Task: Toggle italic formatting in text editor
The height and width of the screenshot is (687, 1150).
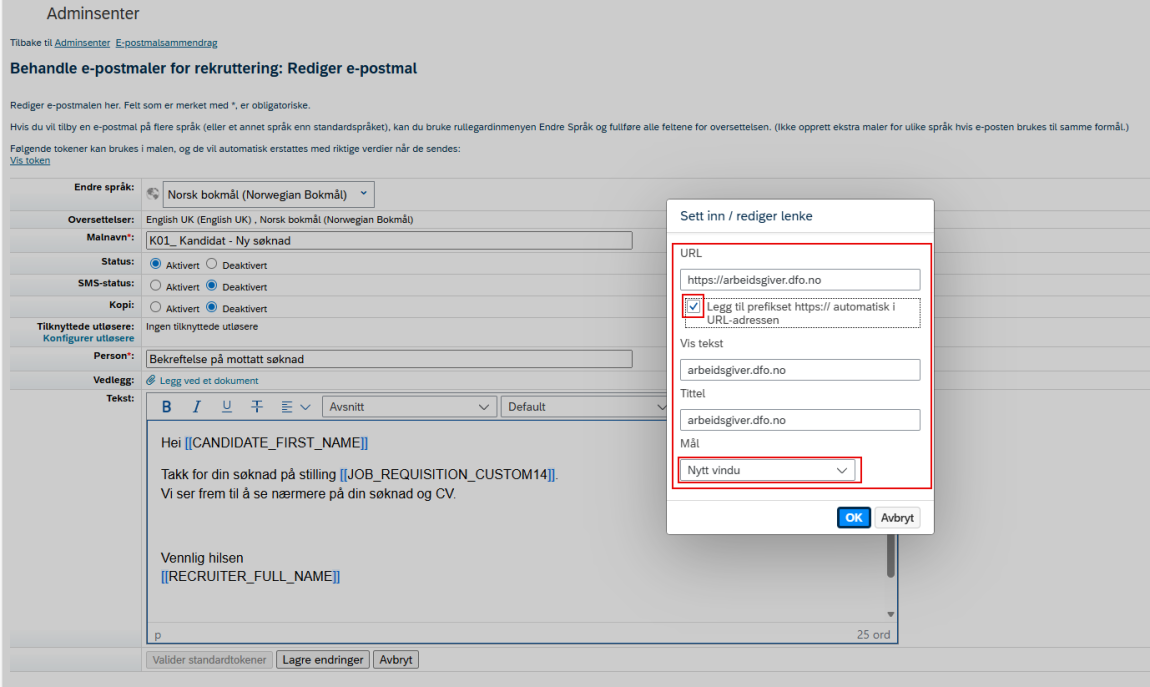Action: pos(196,407)
